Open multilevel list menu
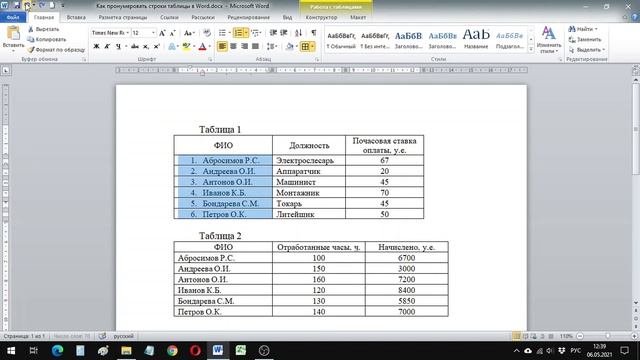The width and height of the screenshot is (640, 360). 256,33
